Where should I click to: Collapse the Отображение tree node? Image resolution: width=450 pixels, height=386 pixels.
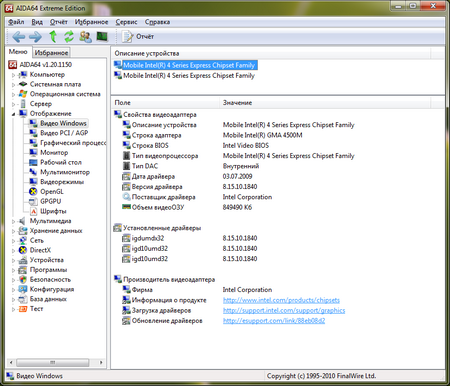pyautogui.click(x=13, y=114)
